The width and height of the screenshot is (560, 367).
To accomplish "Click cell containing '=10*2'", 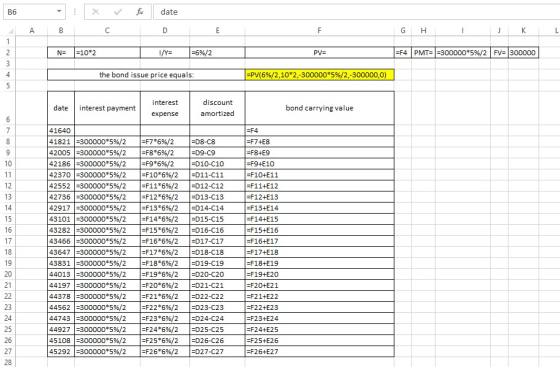I will [x=108, y=52].
